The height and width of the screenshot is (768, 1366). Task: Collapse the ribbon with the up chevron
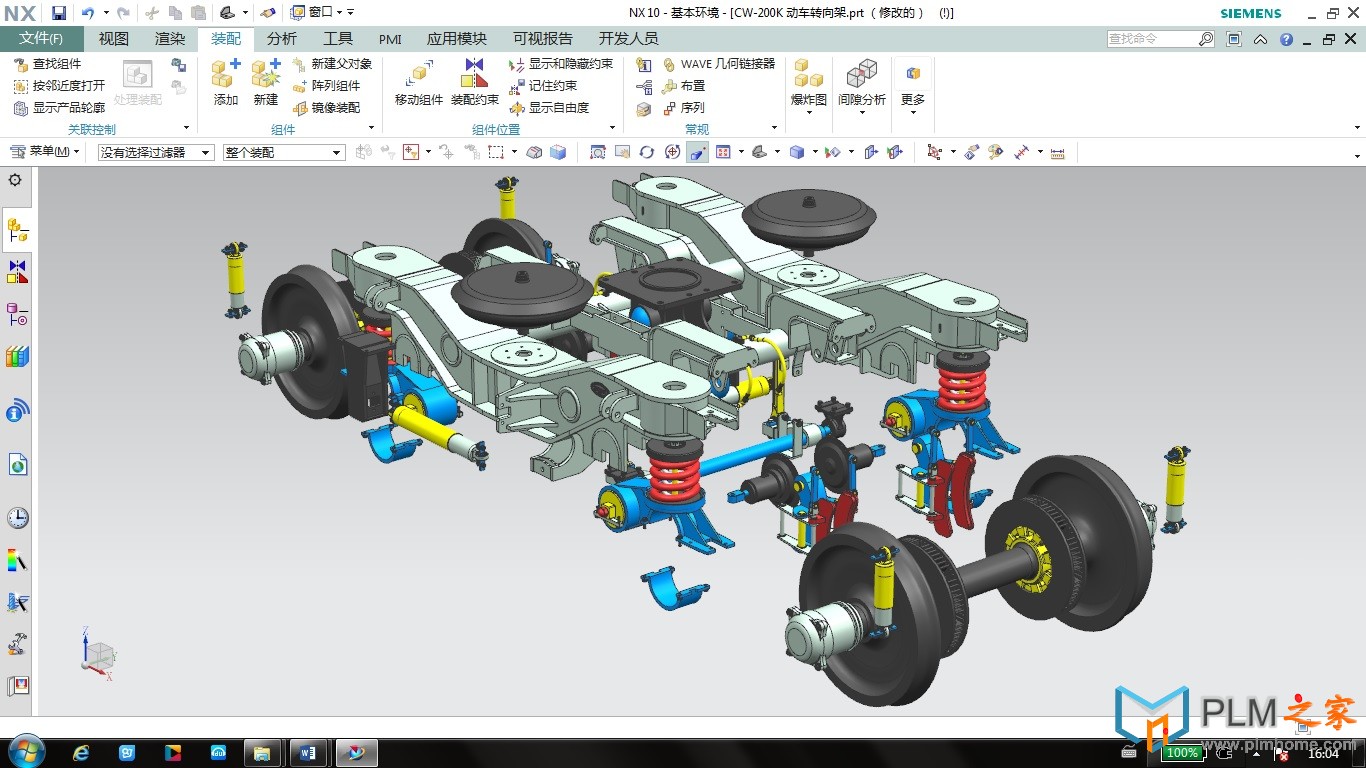1261,40
